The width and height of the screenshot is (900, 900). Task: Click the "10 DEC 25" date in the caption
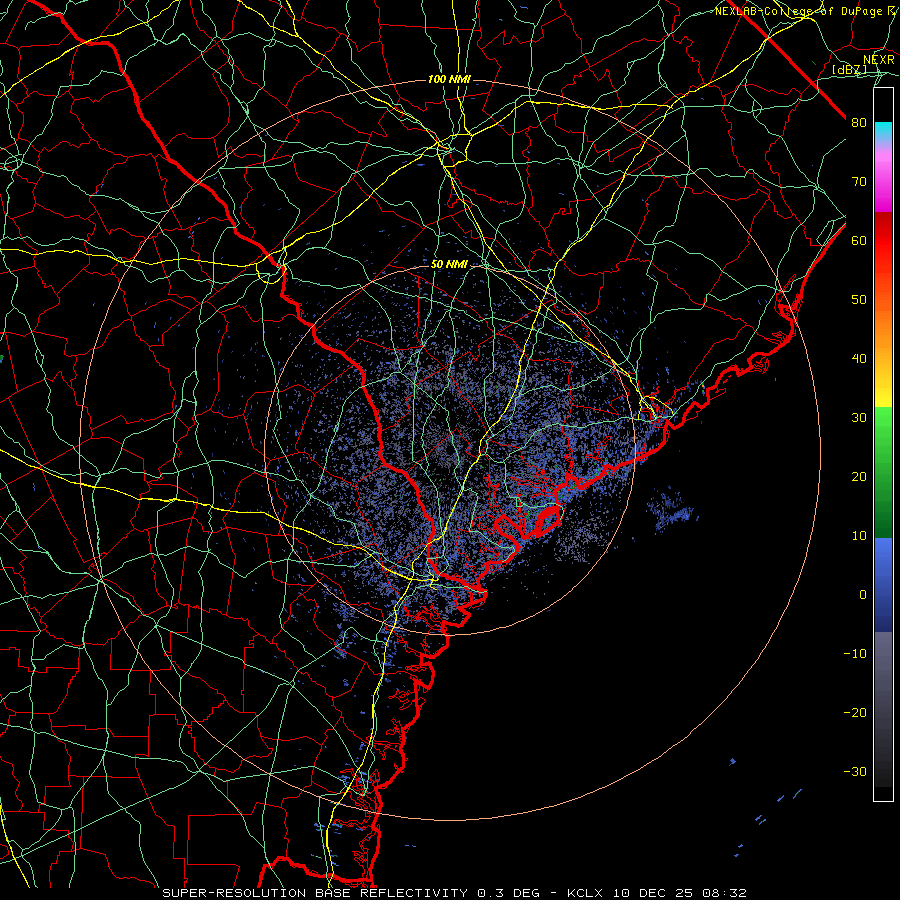(x=654, y=893)
